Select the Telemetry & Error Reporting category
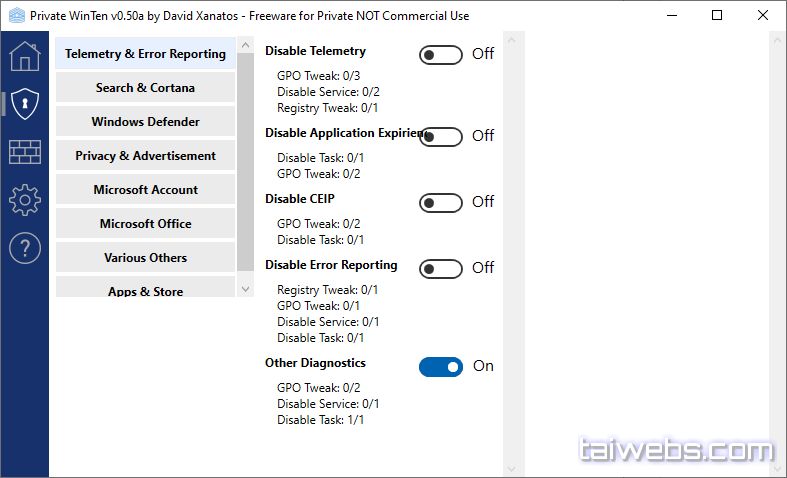The image size is (787, 478). [x=146, y=54]
